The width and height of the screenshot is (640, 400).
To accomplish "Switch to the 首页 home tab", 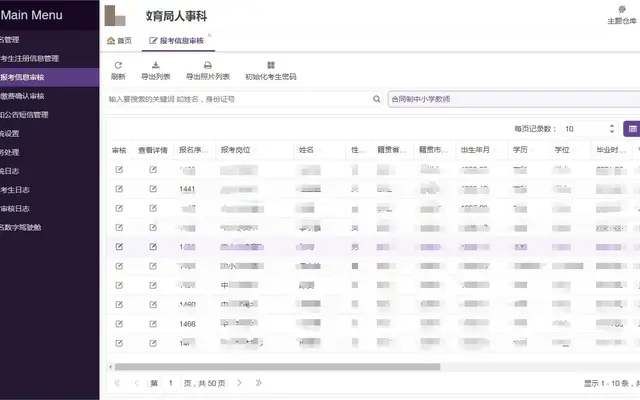I will 119,40.
